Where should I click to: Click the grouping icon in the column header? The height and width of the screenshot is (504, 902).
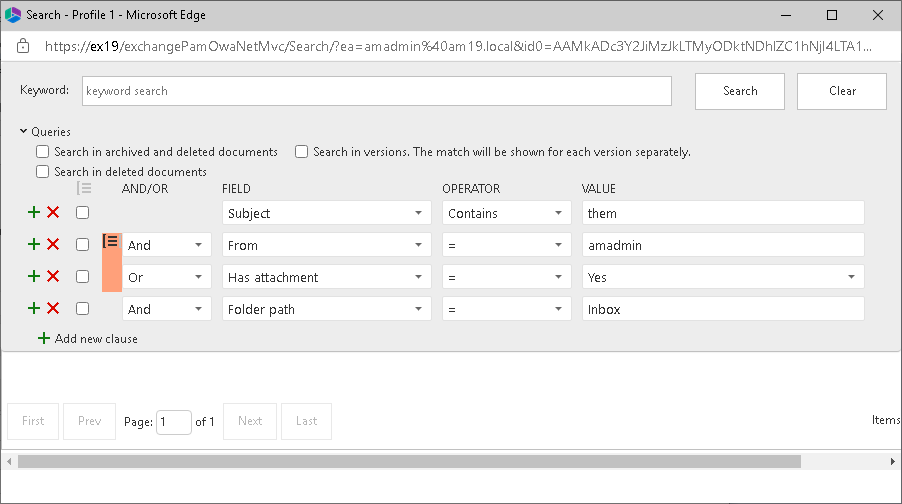pyautogui.click(x=84, y=188)
